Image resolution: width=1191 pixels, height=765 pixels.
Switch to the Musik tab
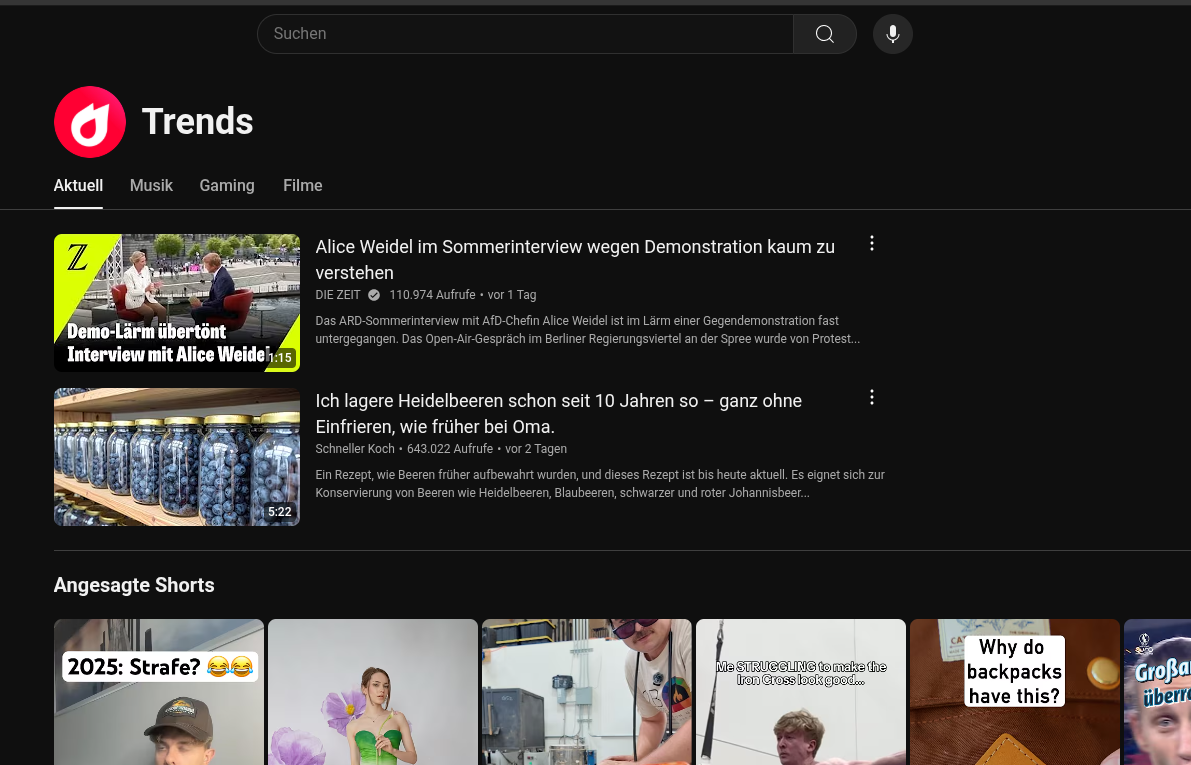[x=151, y=185]
